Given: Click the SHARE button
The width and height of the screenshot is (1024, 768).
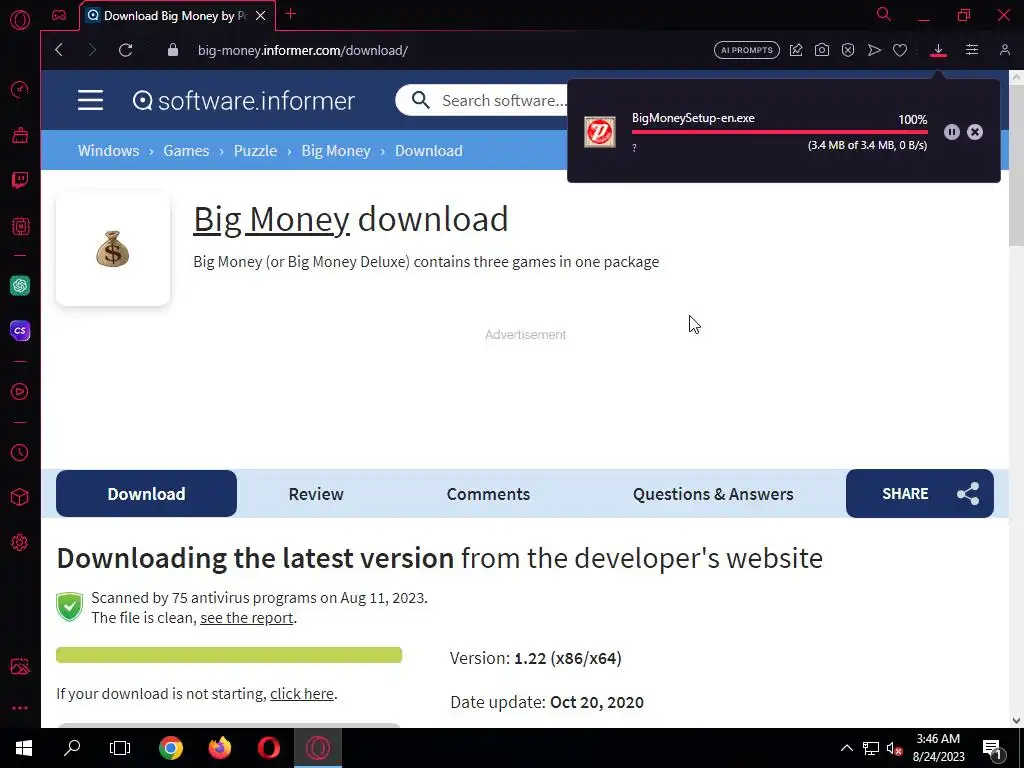Looking at the screenshot, I should 920,494.
